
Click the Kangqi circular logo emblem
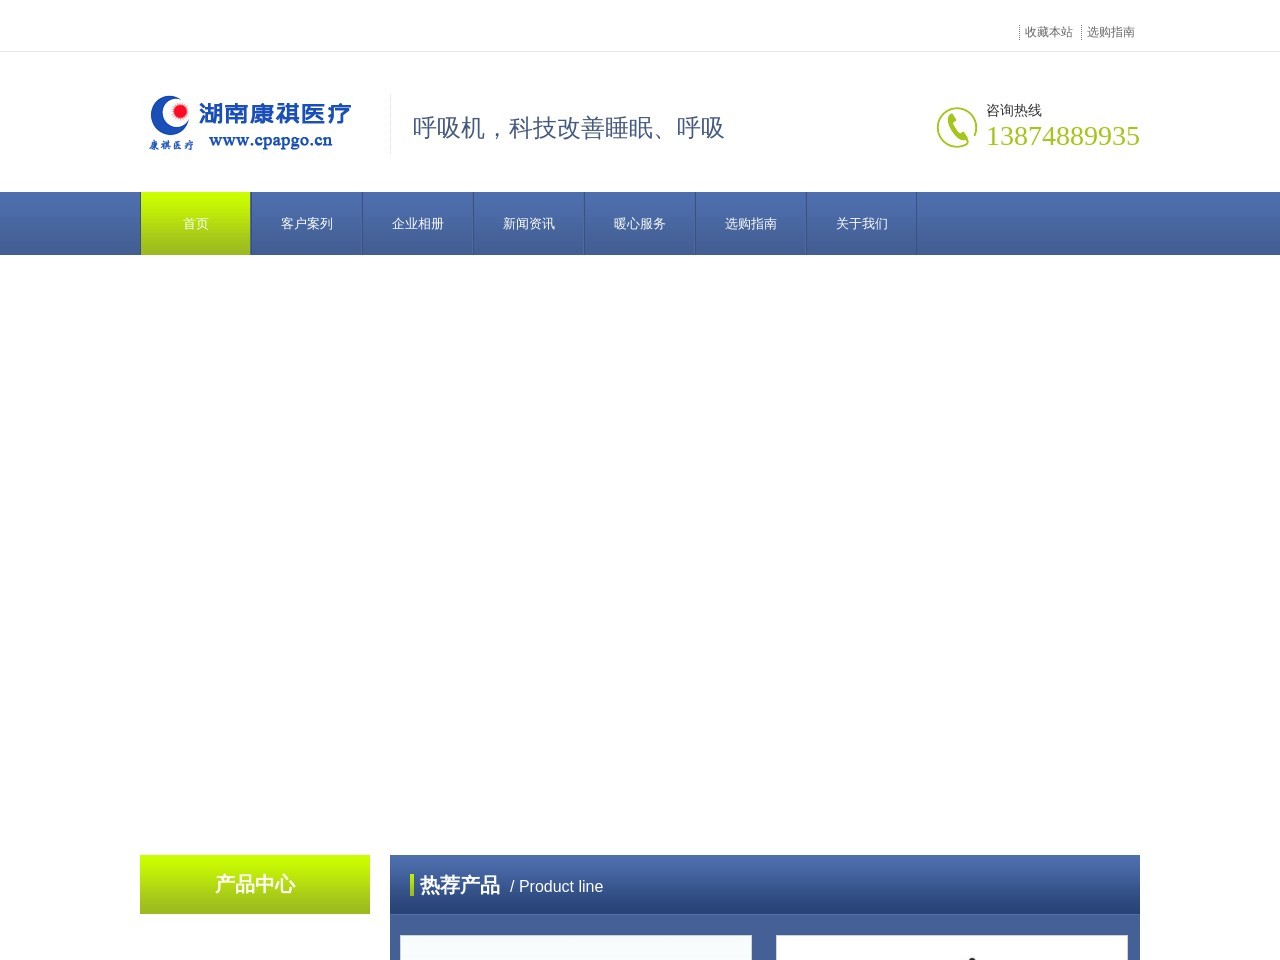170,116
